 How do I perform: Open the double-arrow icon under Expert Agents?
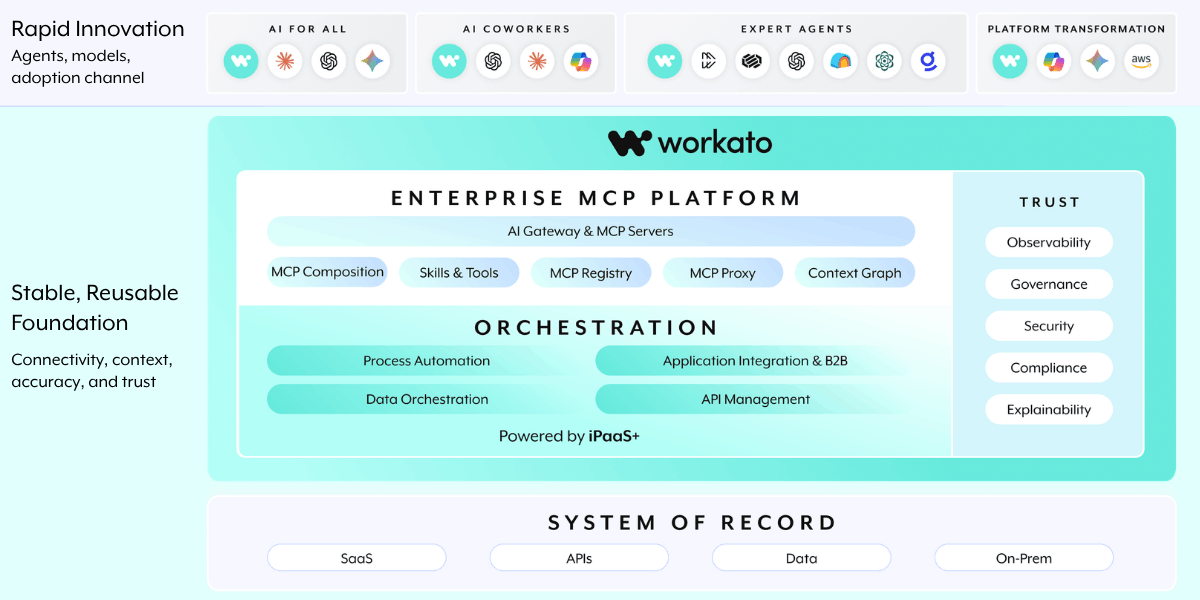coord(709,62)
